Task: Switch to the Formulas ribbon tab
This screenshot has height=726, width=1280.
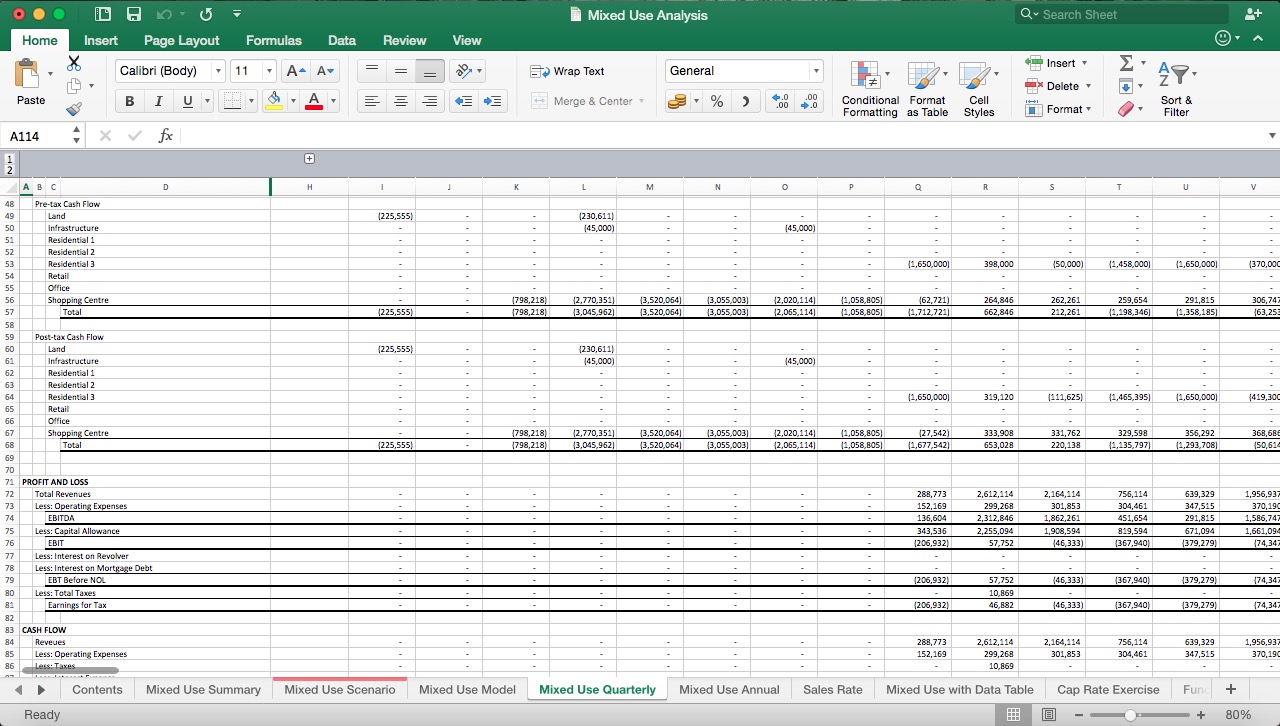Action: 273,40
